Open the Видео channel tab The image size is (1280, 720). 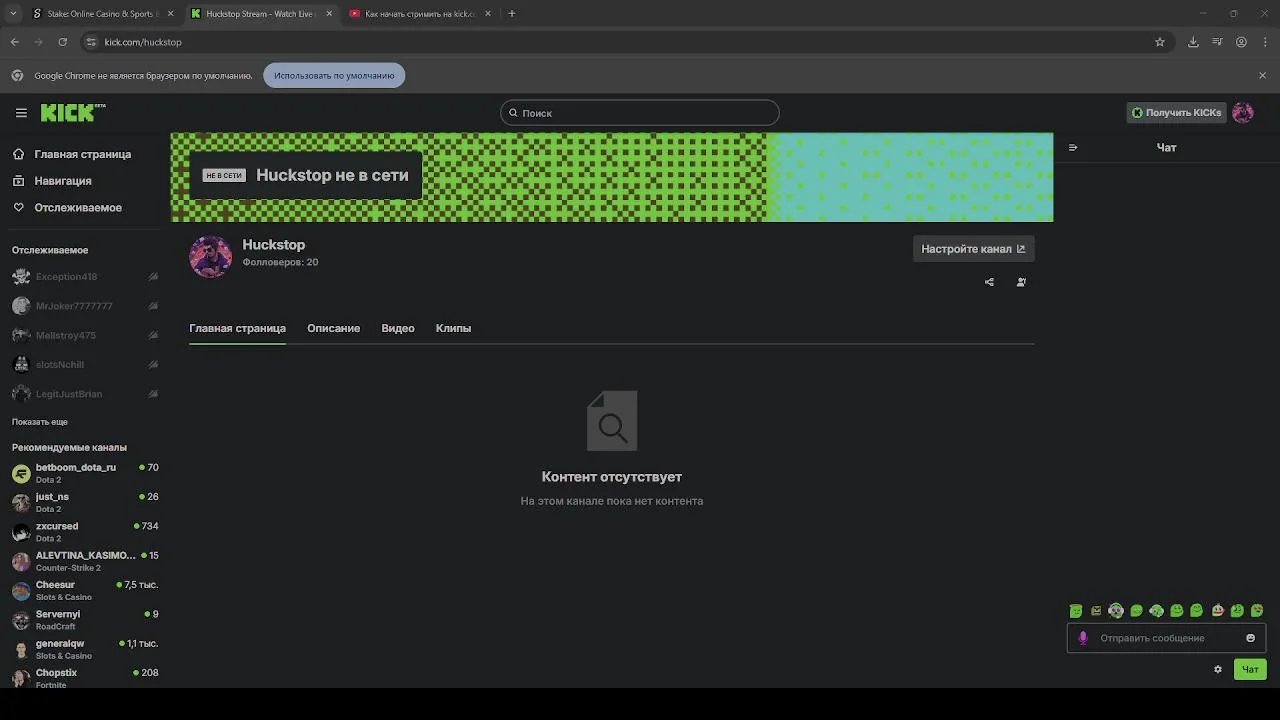[398, 328]
